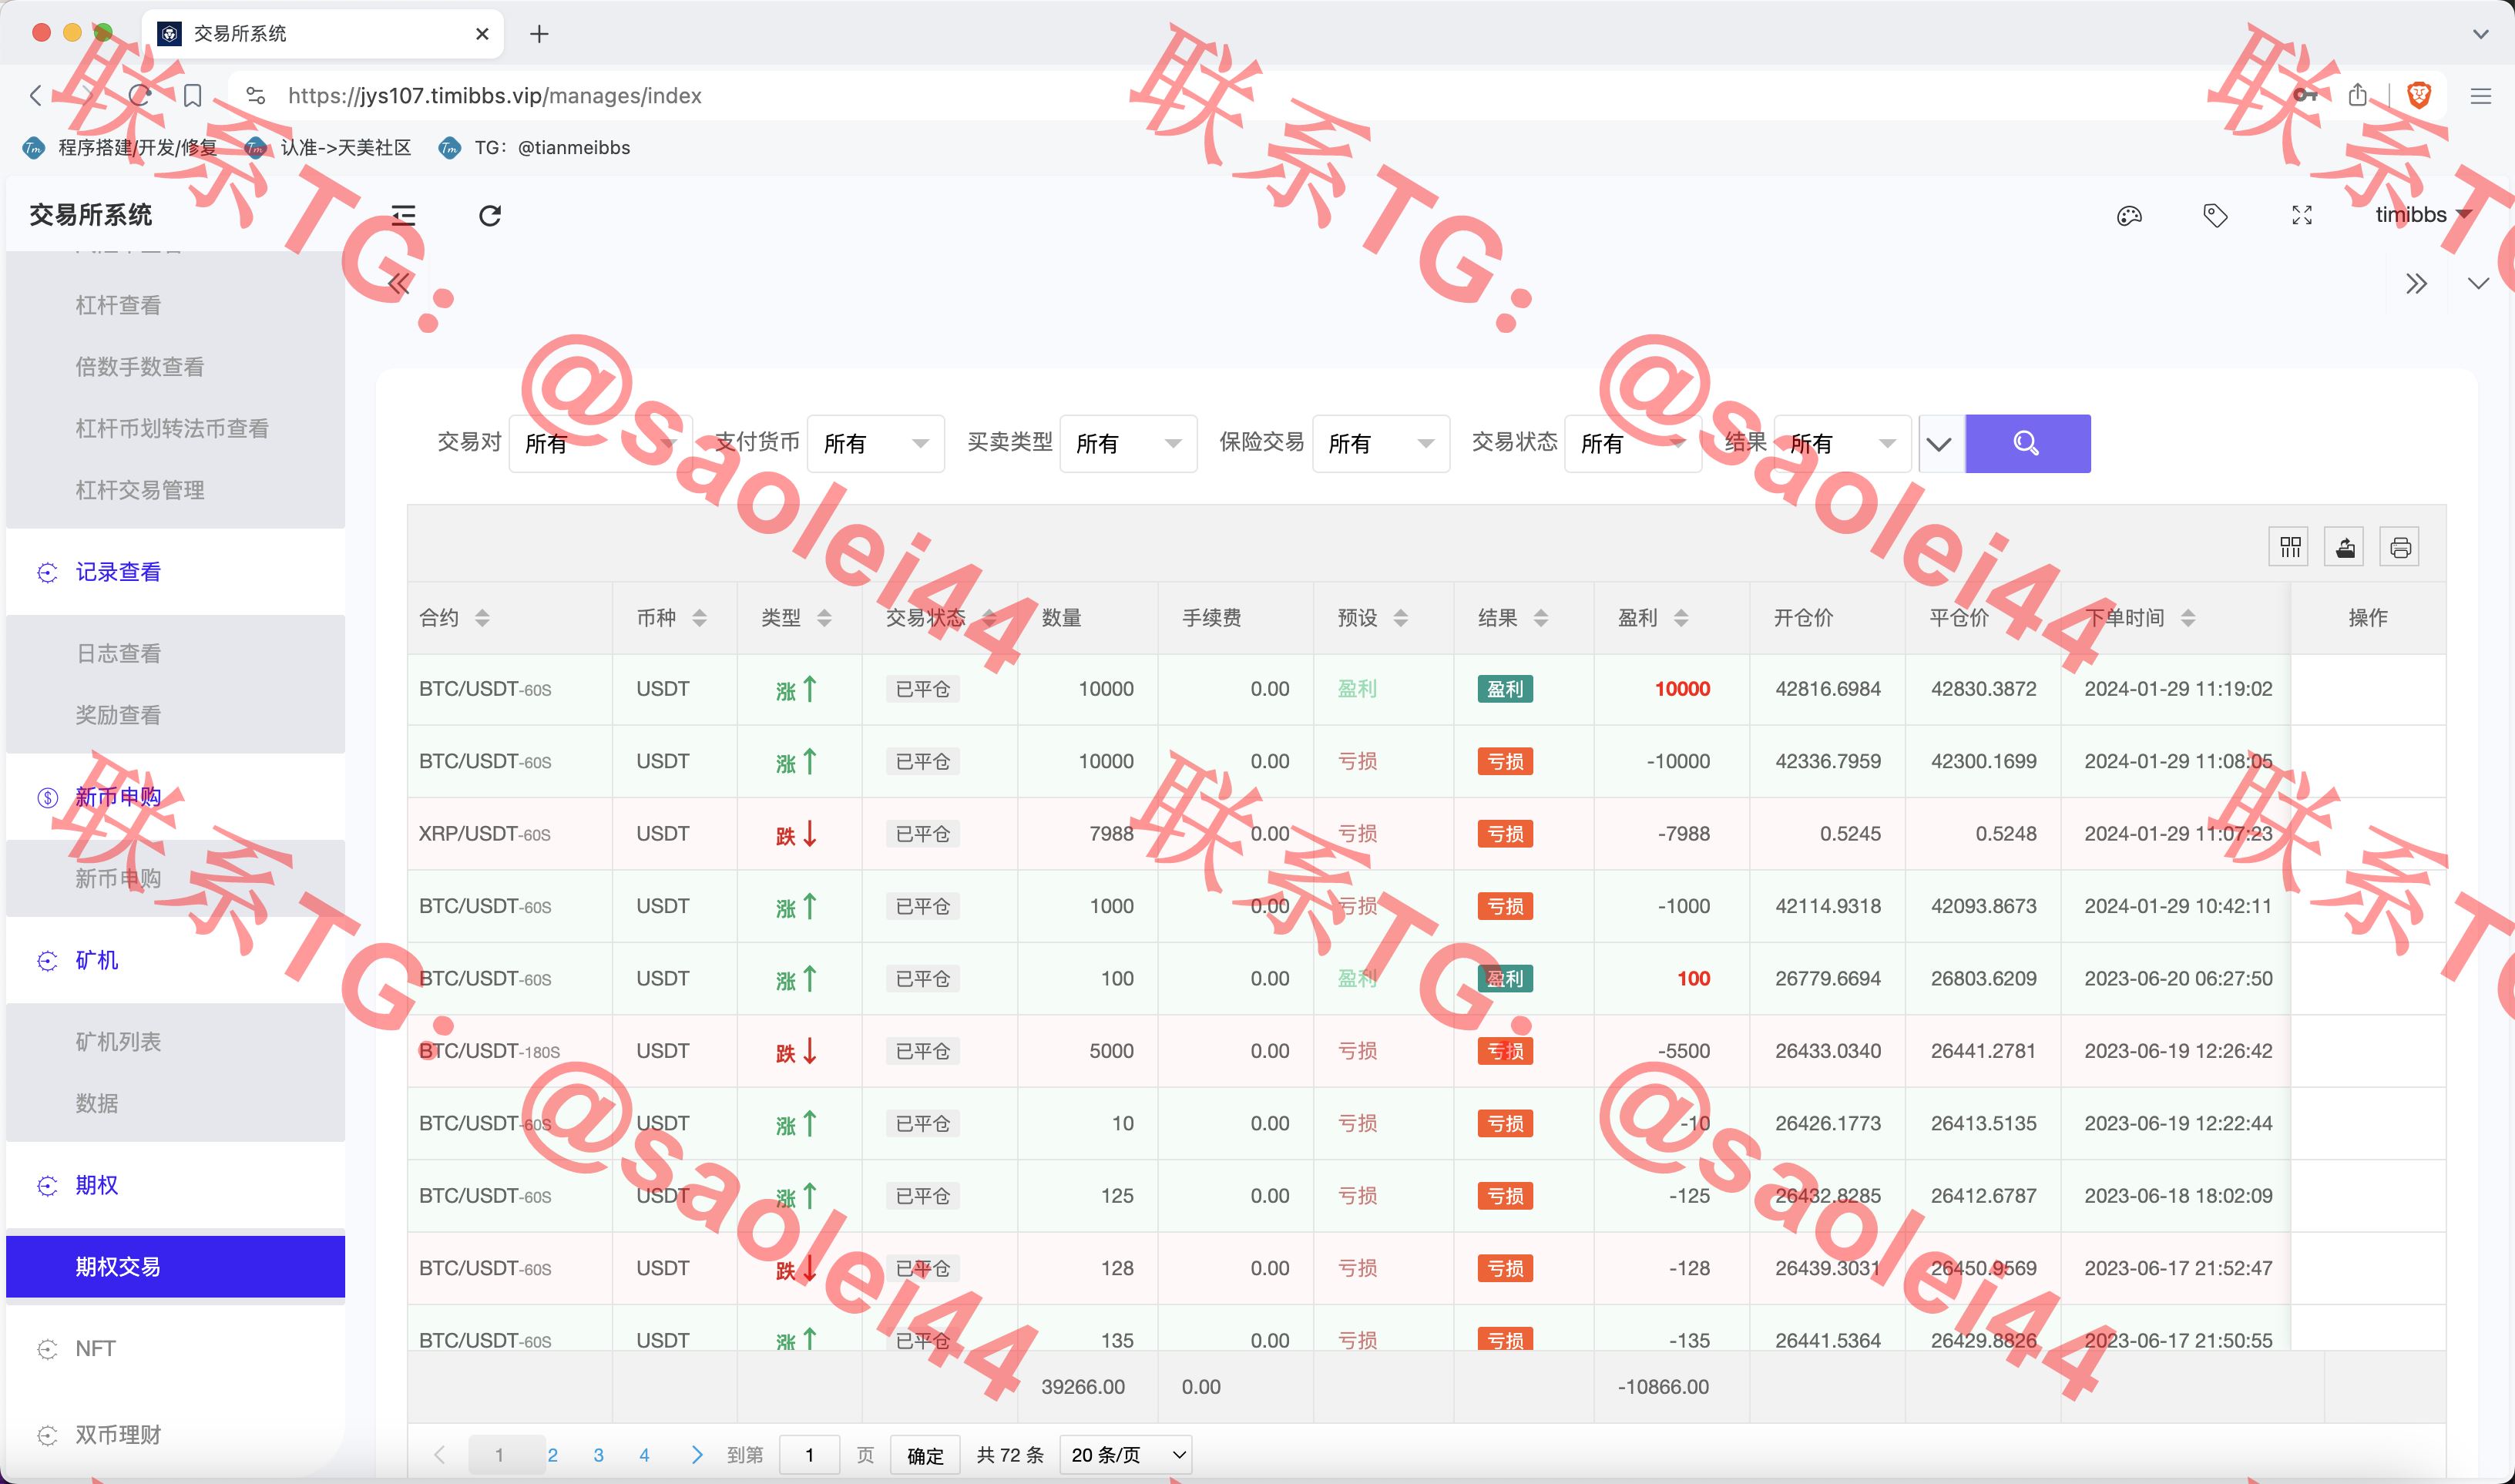Print the table icon
The image size is (2515, 1484).
tap(2400, 547)
